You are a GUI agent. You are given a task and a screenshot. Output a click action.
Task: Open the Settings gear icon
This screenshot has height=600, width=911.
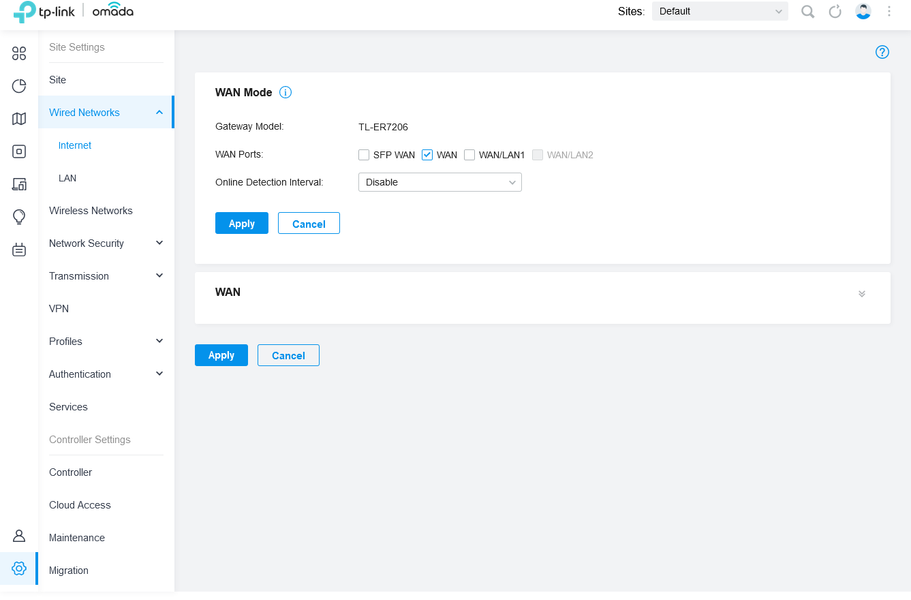tap(19, 568)
